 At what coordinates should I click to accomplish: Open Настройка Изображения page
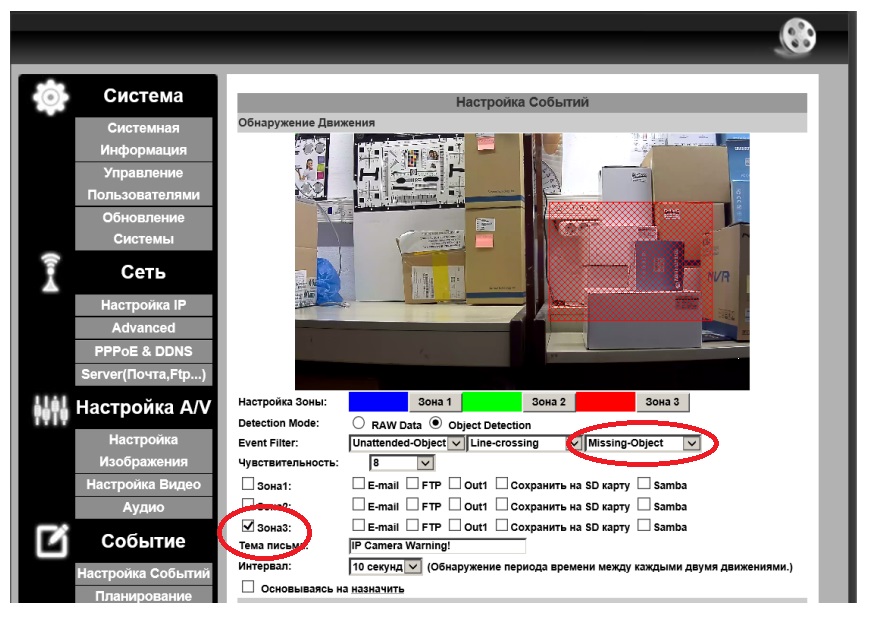click(x=143, y=450)
